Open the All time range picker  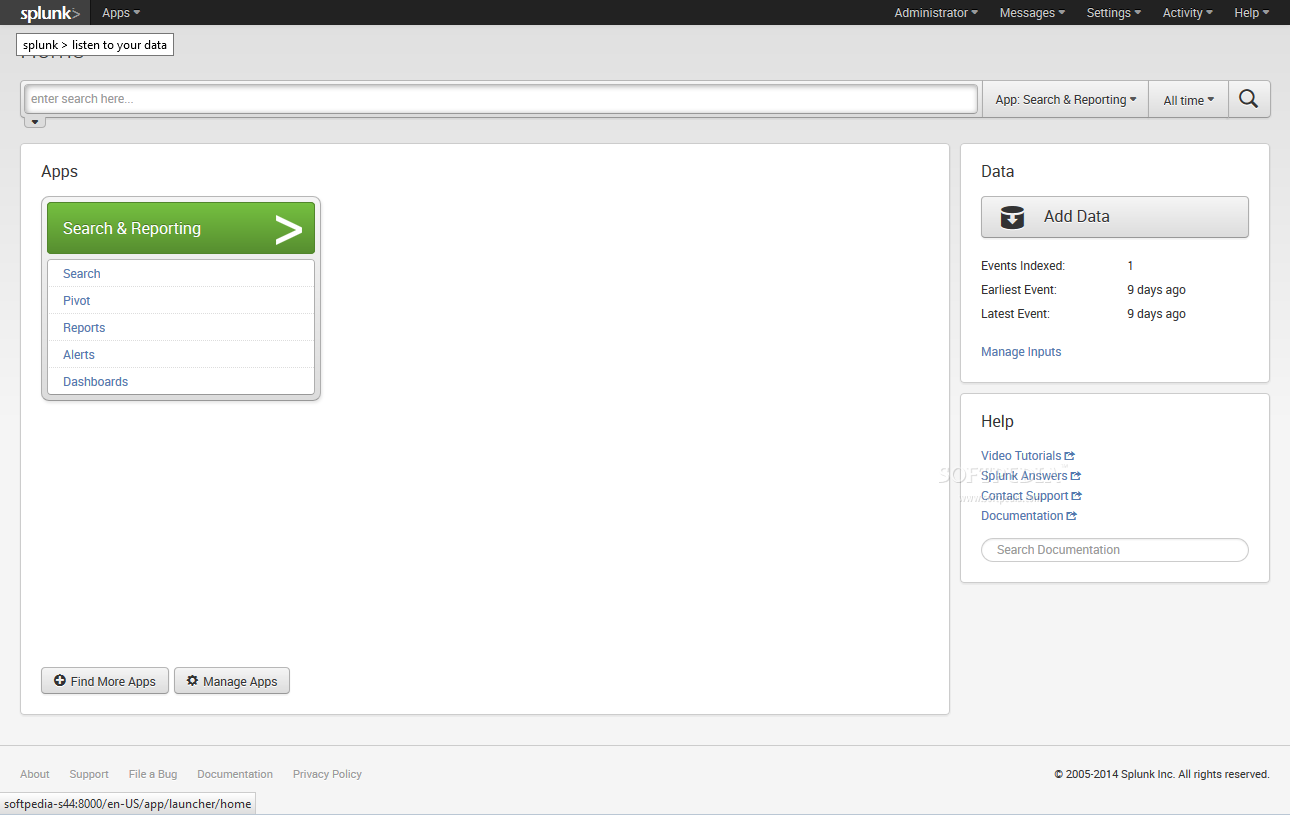1188,100
